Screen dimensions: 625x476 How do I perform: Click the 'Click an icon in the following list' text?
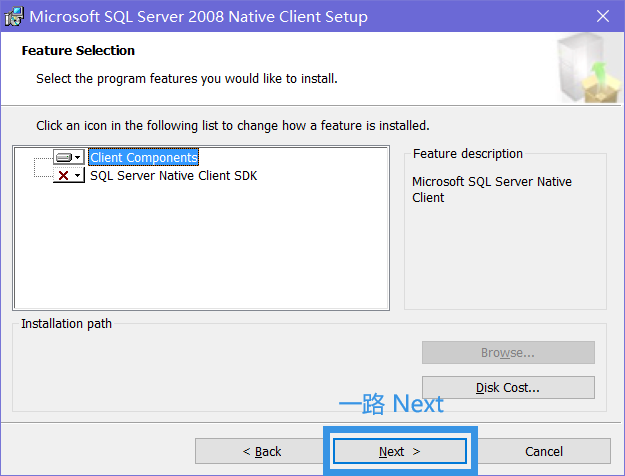(233, 126)
